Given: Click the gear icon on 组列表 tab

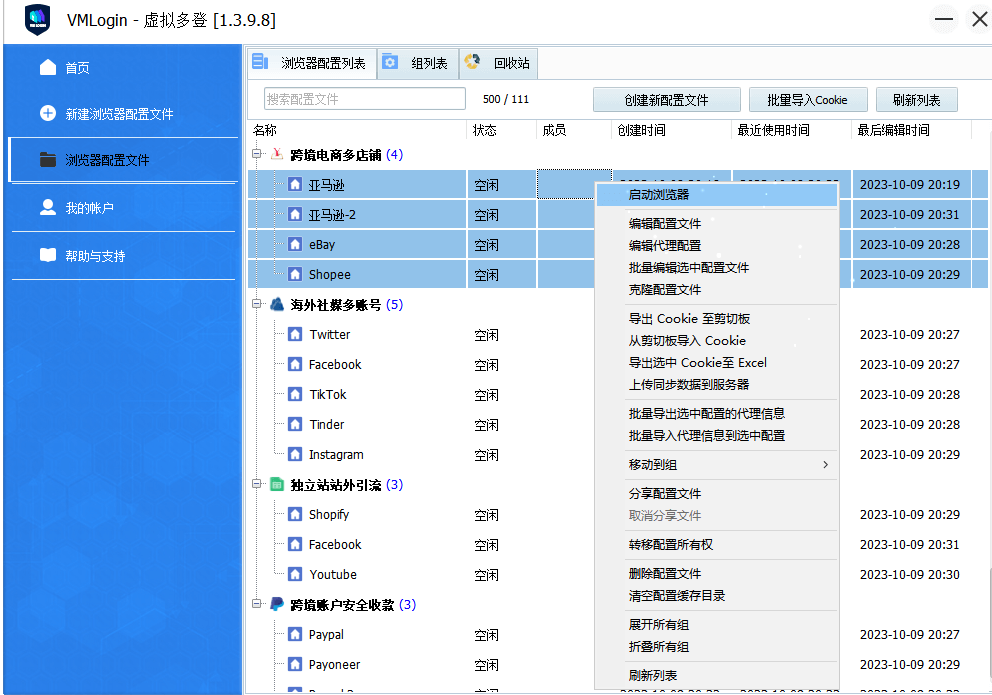Looking at the screenshot, I should 390,61.
